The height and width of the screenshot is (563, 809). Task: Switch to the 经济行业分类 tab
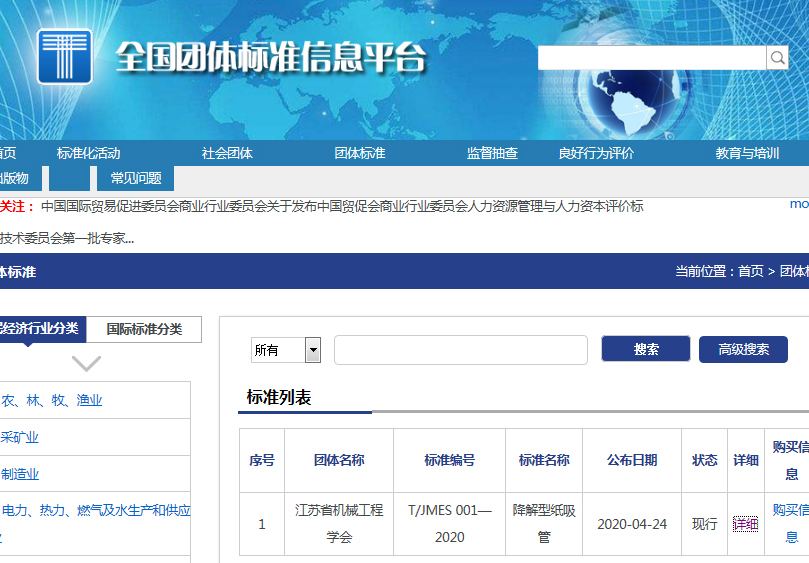point(41,329)
